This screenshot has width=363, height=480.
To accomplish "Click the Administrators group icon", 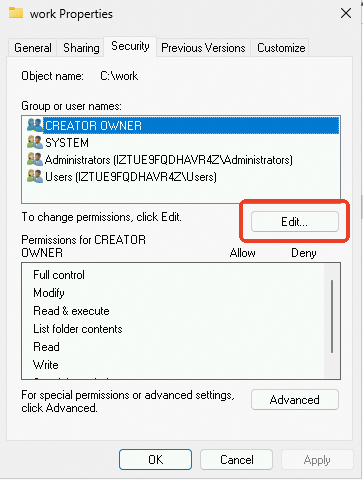I will pyautogui.click(x=35, y=159).
